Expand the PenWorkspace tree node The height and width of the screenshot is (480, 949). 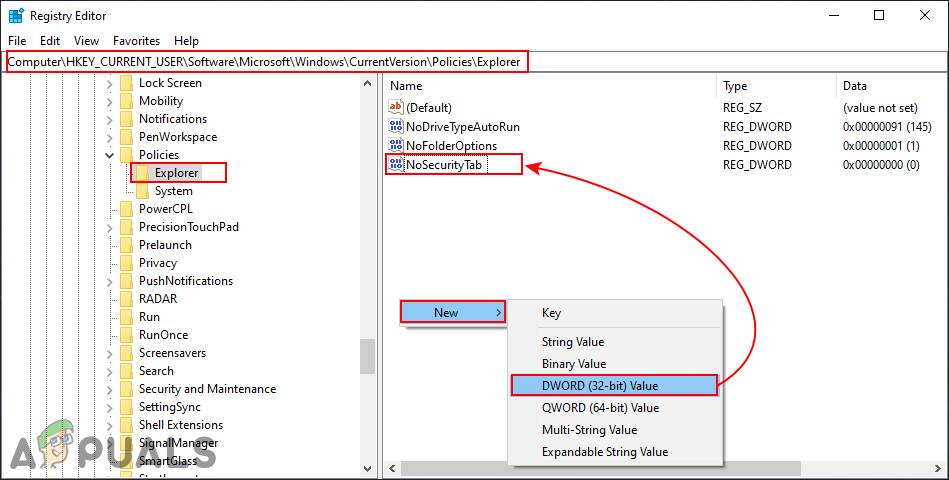coord(110,137)
